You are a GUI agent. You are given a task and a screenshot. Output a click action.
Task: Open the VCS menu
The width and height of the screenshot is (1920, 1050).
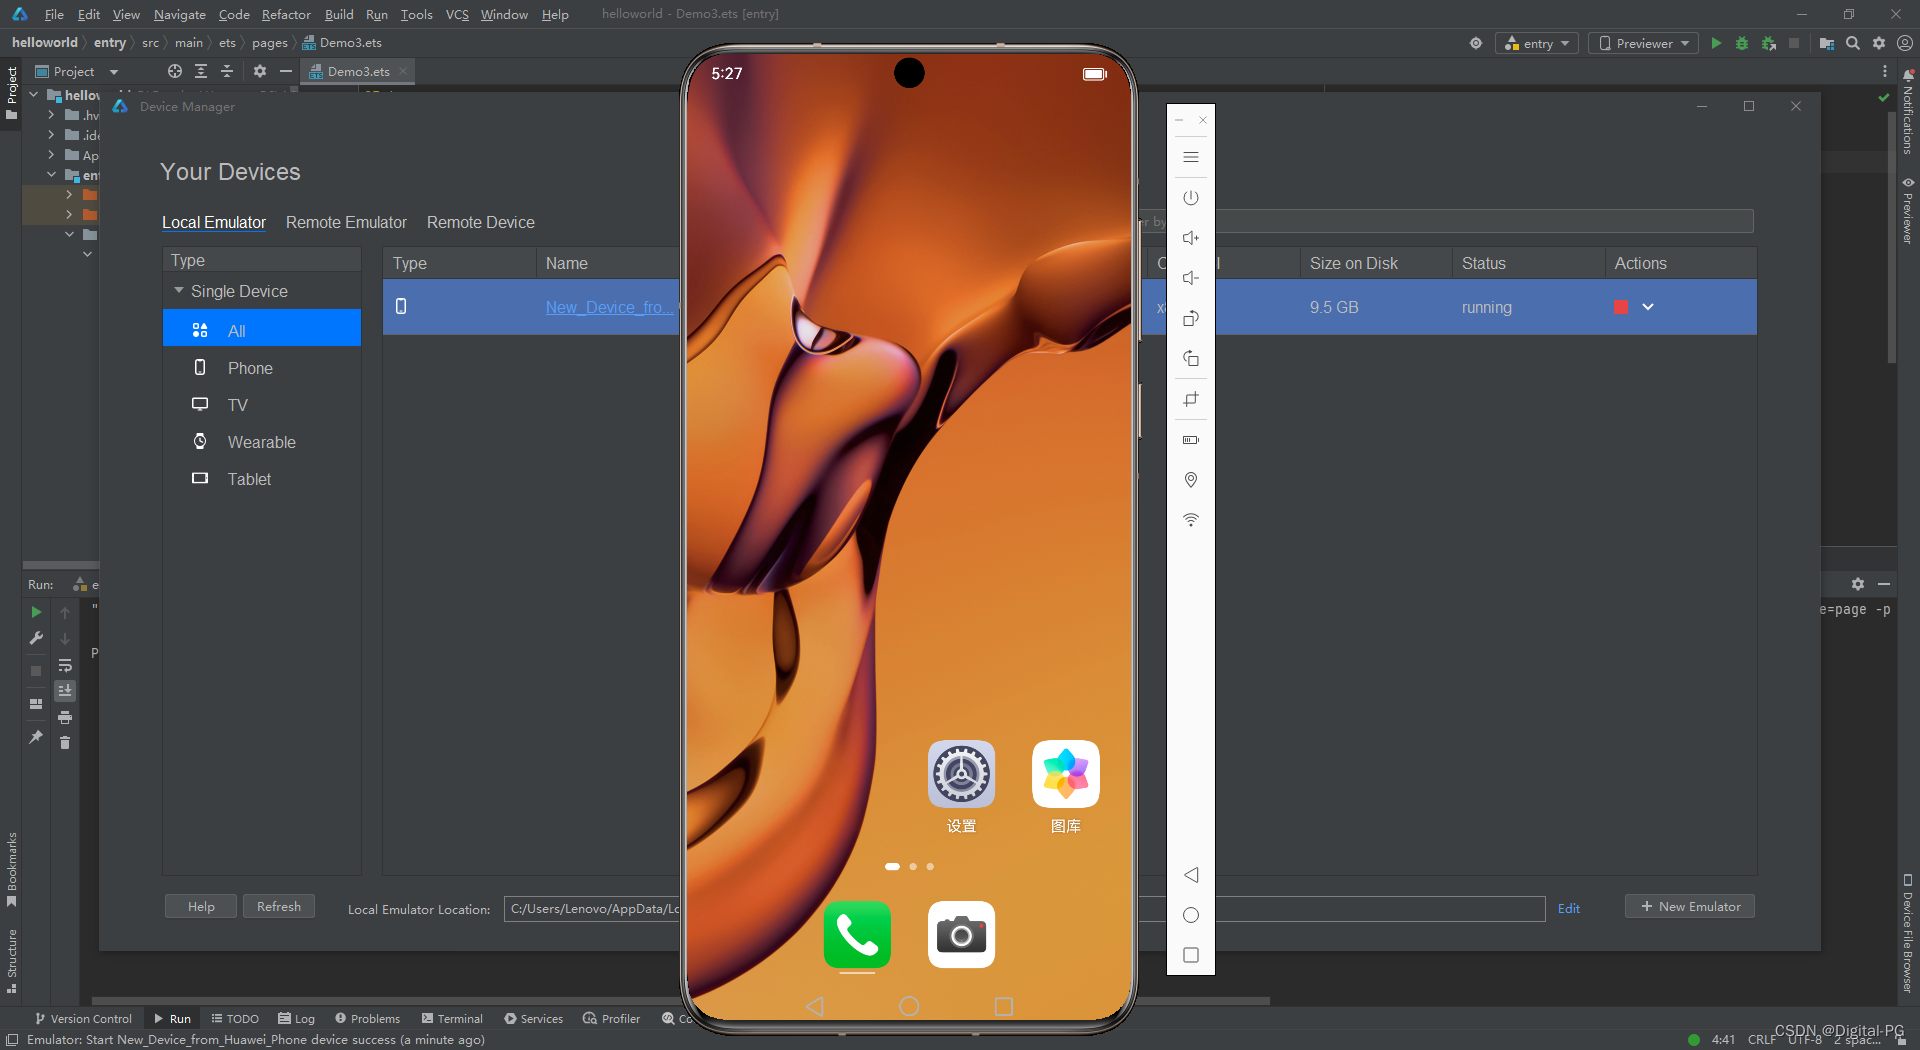tap(457, 14)
